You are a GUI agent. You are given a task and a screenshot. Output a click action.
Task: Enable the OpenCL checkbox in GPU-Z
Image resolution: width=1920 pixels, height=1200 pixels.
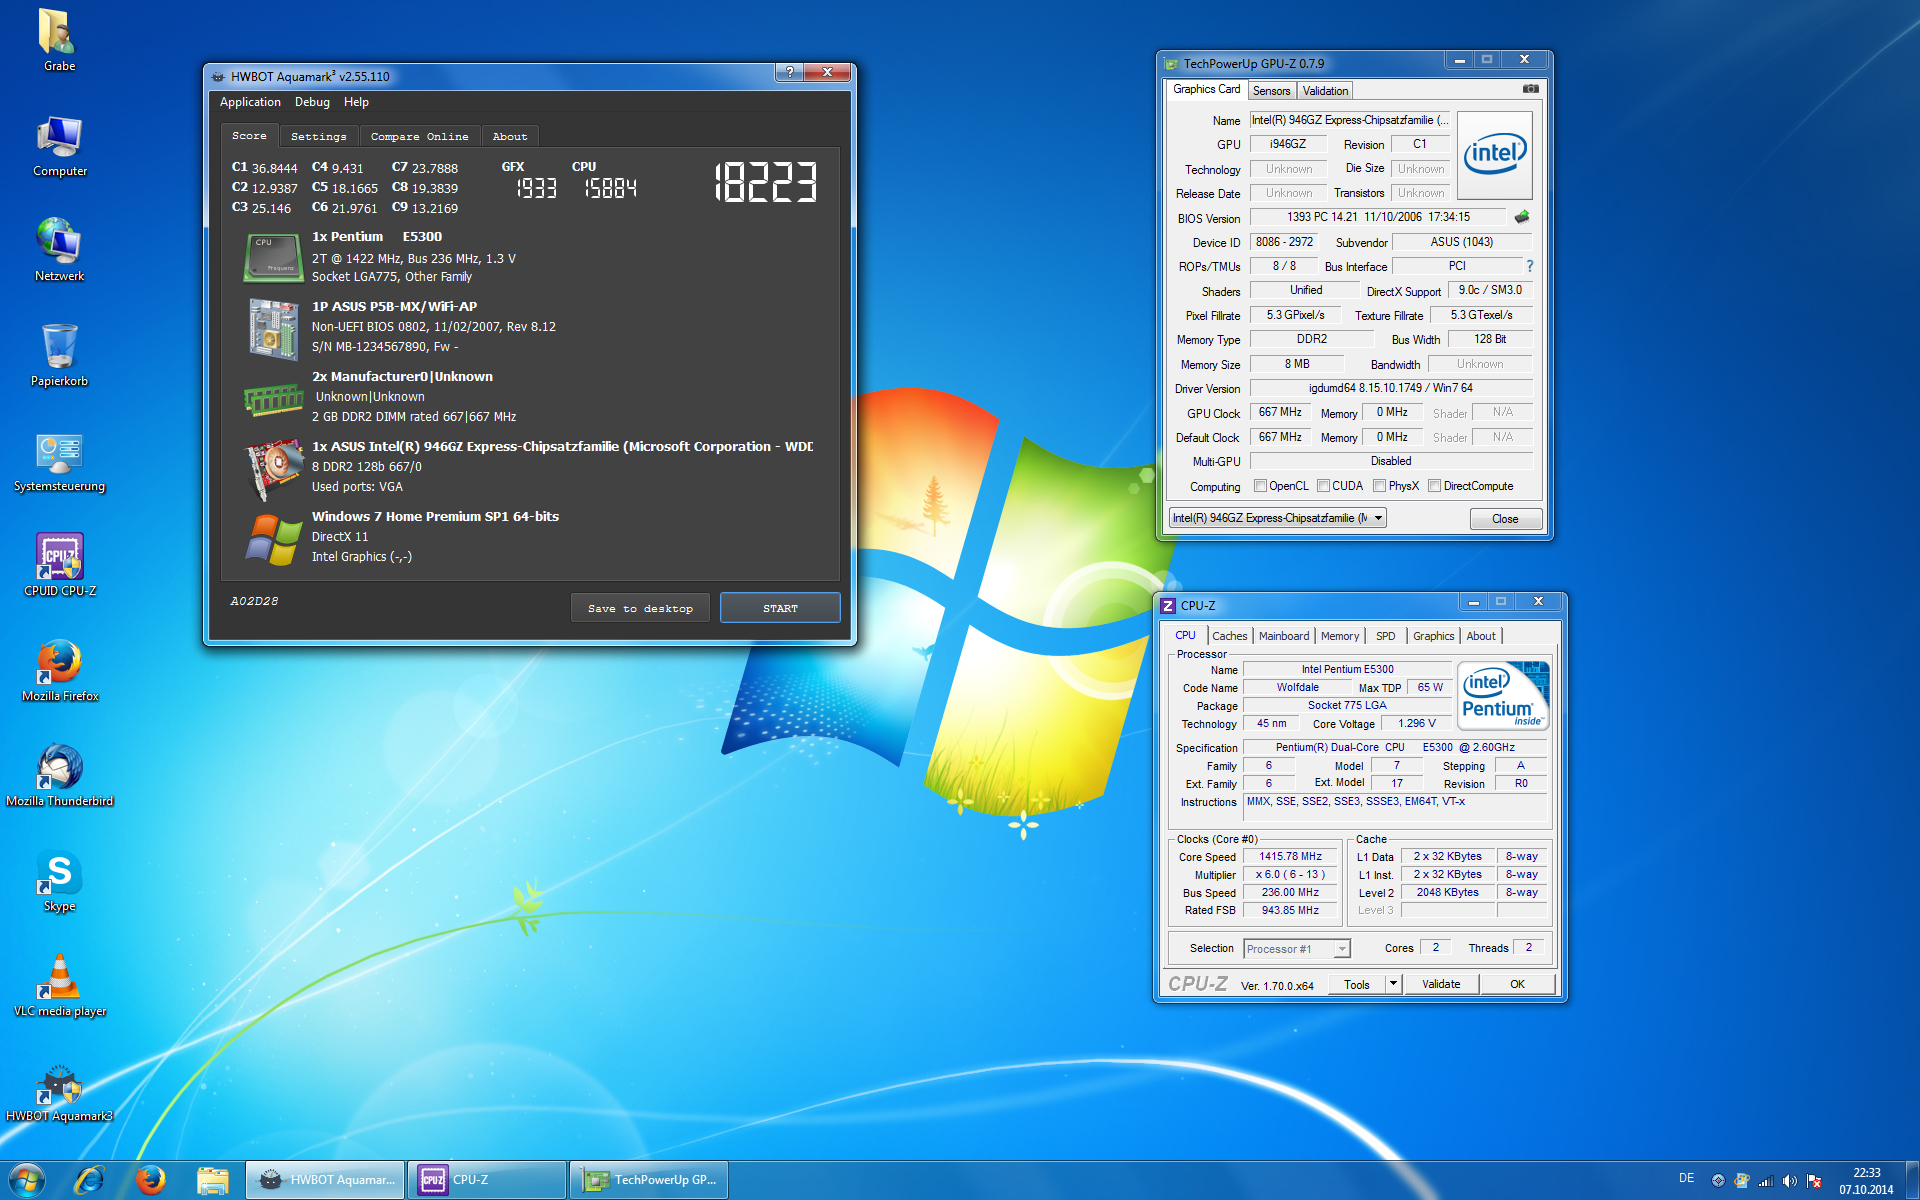click(1260, 486)
